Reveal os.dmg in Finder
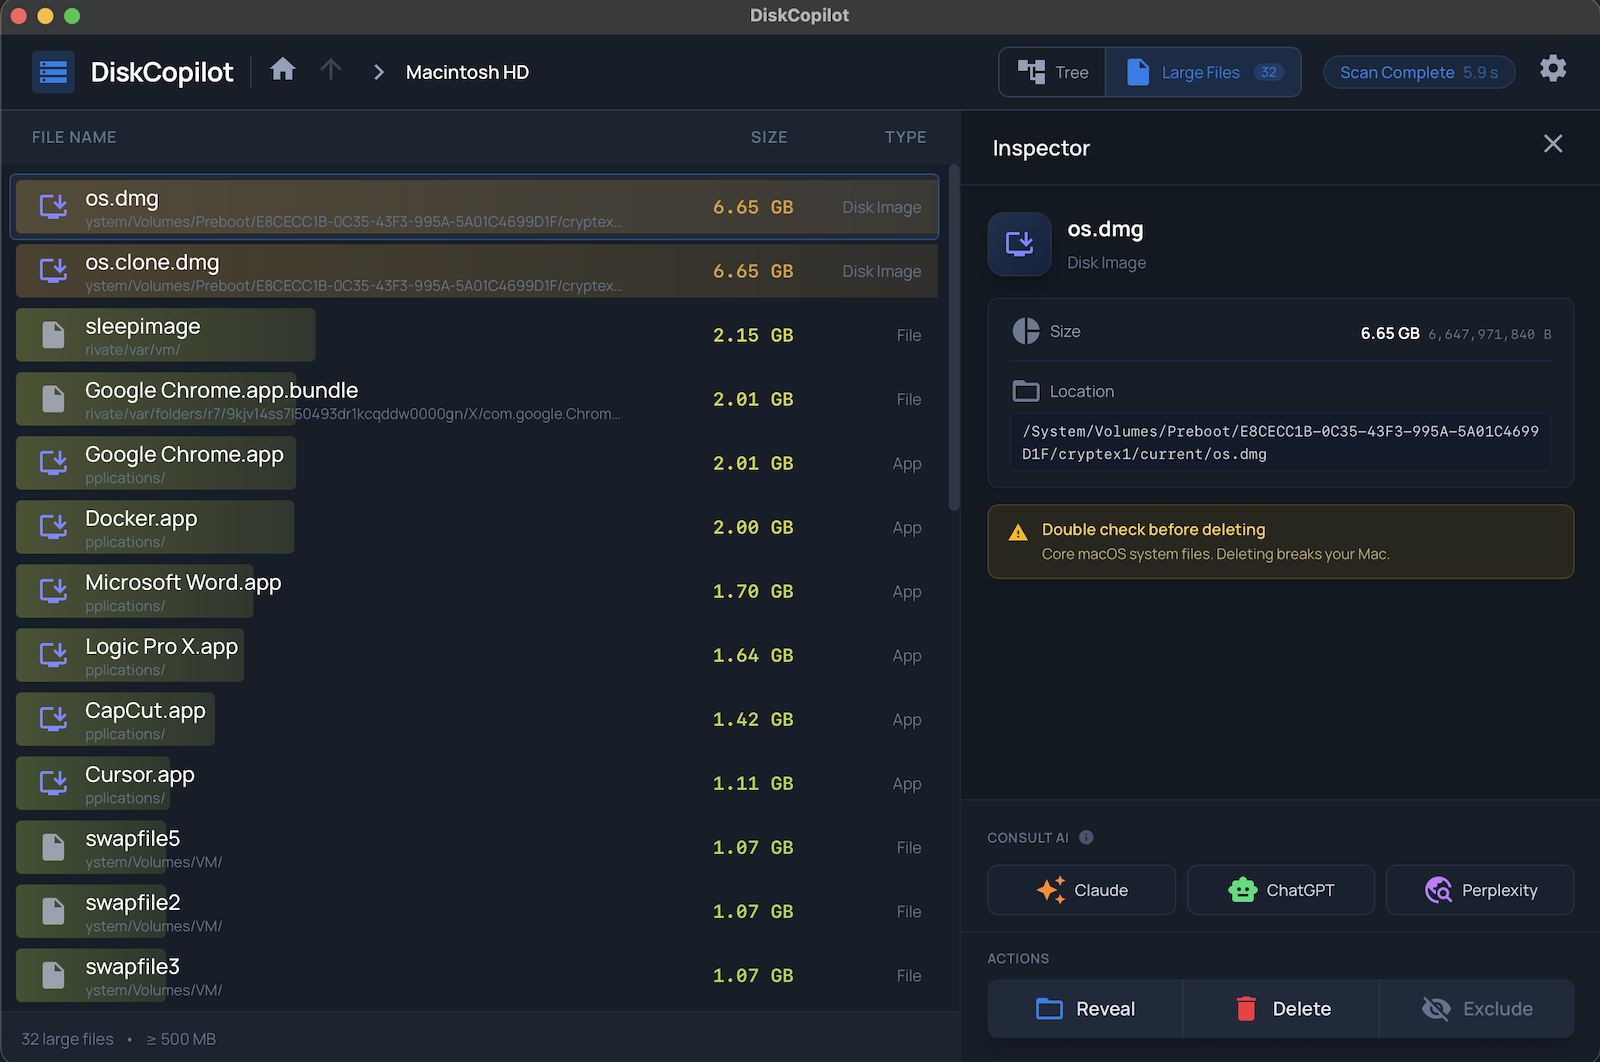 [1084, 1008]
